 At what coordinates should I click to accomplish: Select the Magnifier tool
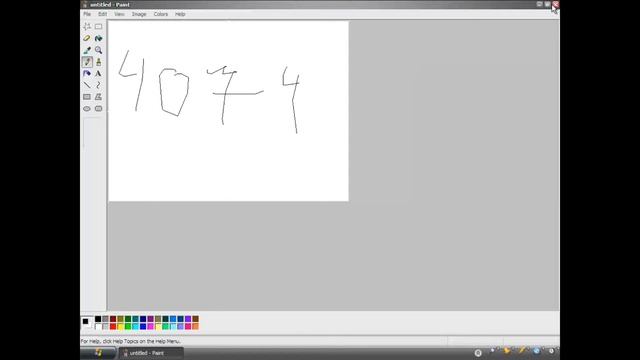(98, 50)
